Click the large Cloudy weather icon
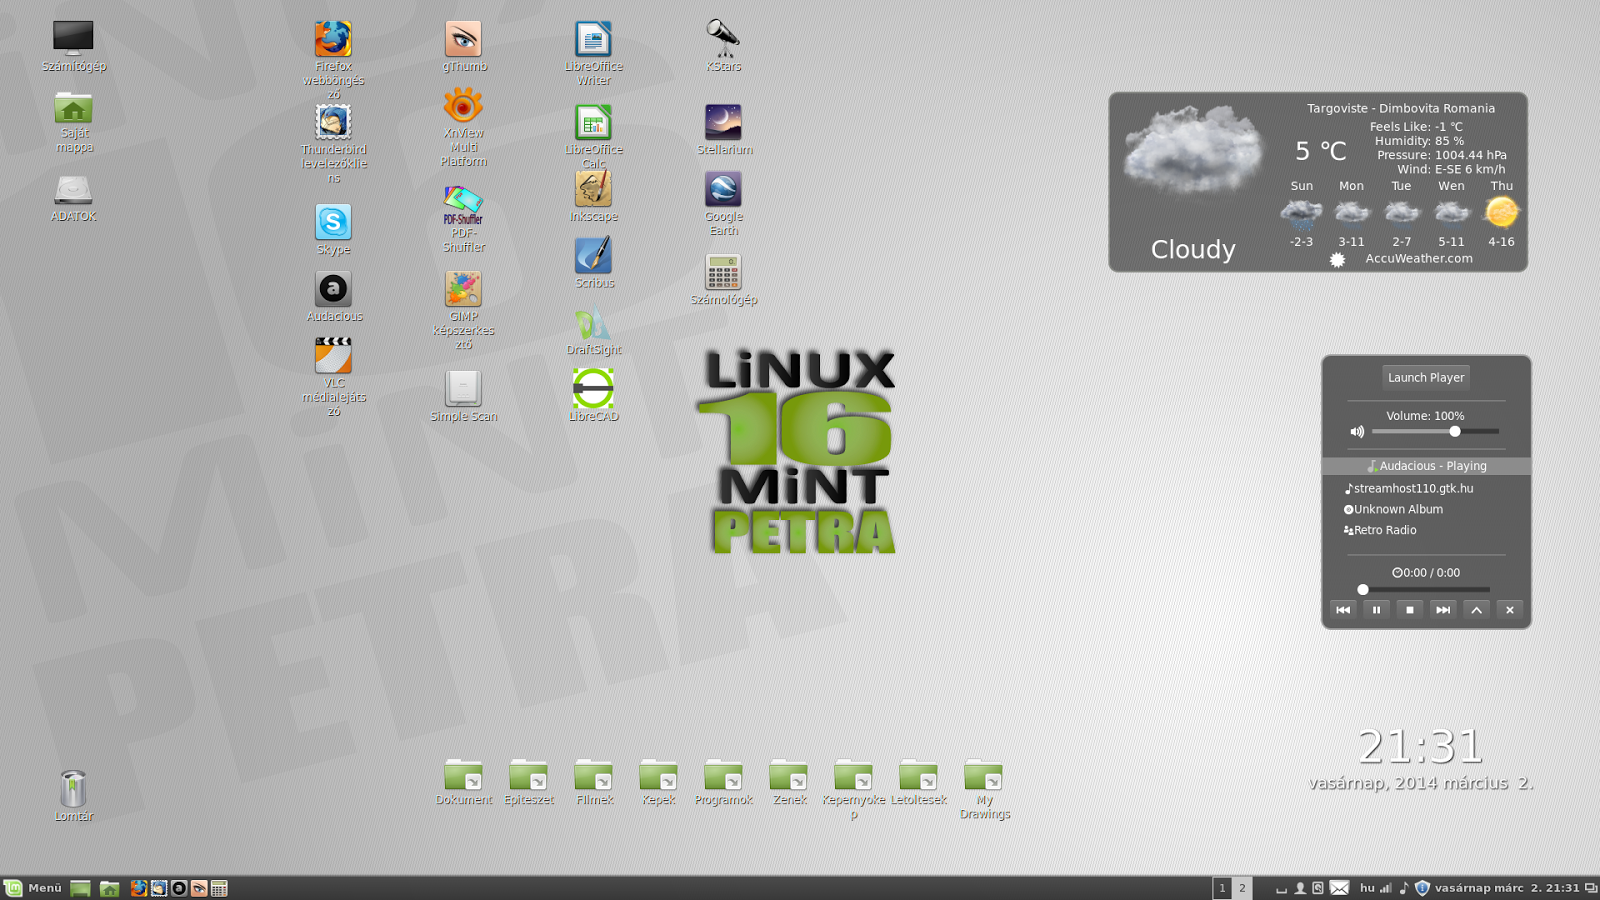 click(1193, 150)
